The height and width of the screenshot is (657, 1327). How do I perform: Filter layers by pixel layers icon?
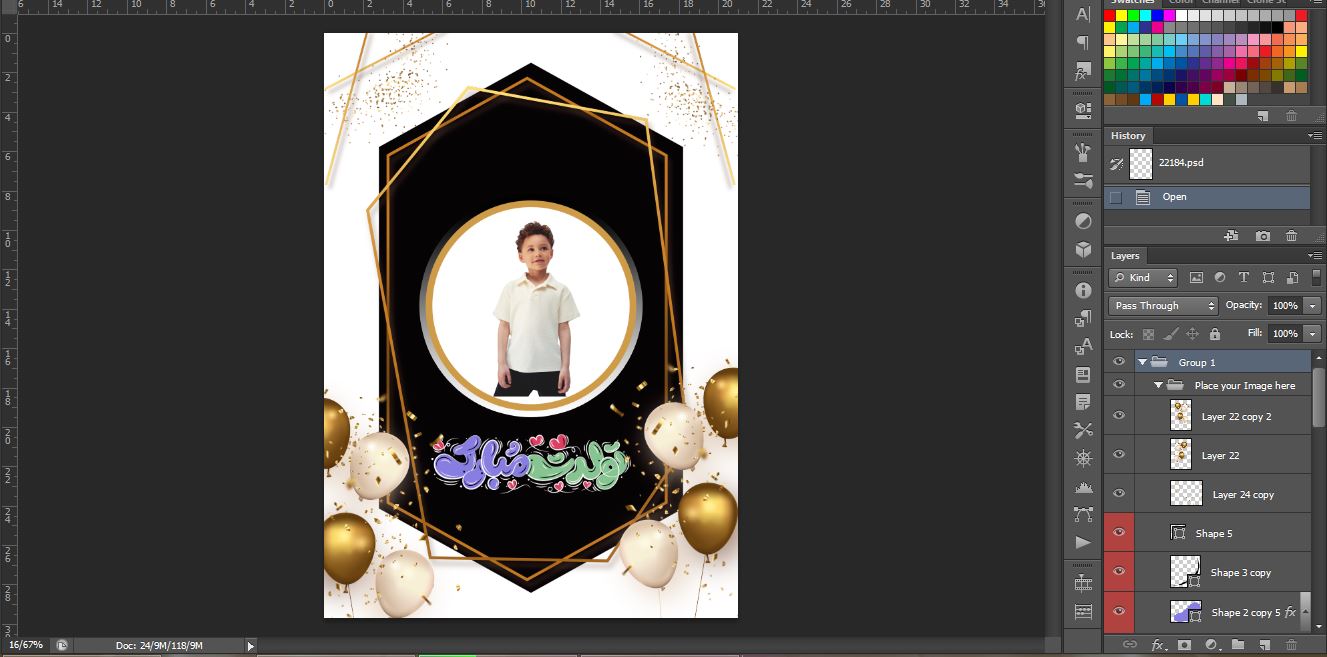point(1197,278)
